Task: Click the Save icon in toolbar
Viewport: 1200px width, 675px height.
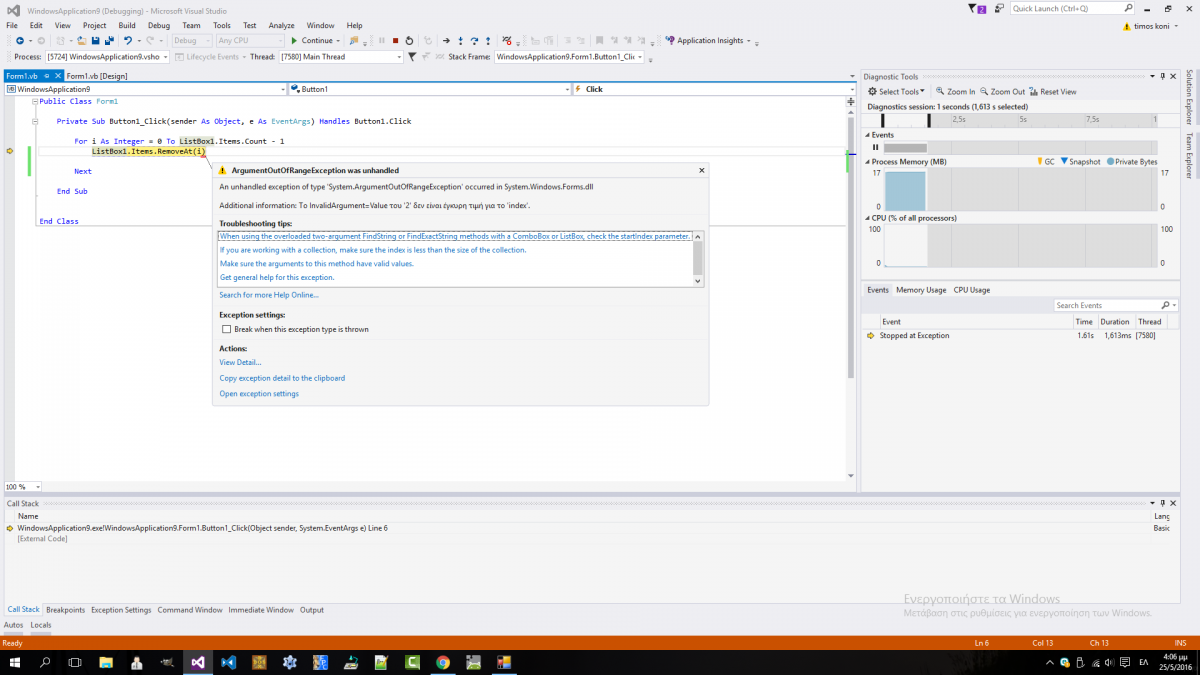Action: (95, 41)
